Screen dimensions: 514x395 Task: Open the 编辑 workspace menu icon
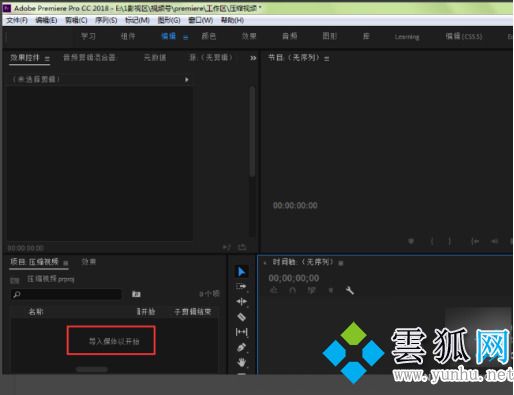(186, 37)
